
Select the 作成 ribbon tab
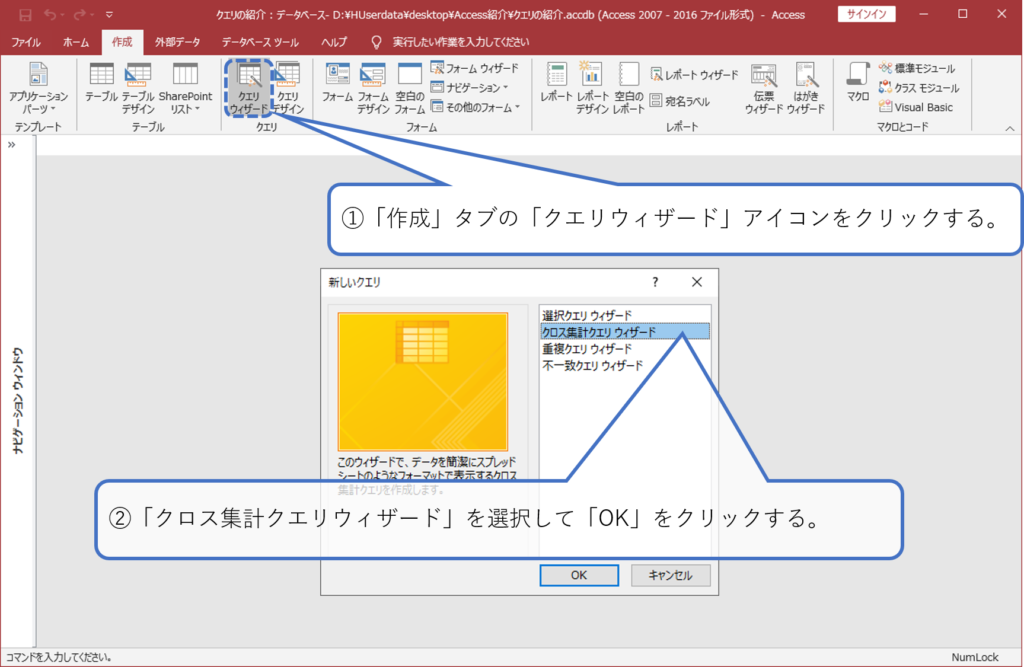click(122, 42)
